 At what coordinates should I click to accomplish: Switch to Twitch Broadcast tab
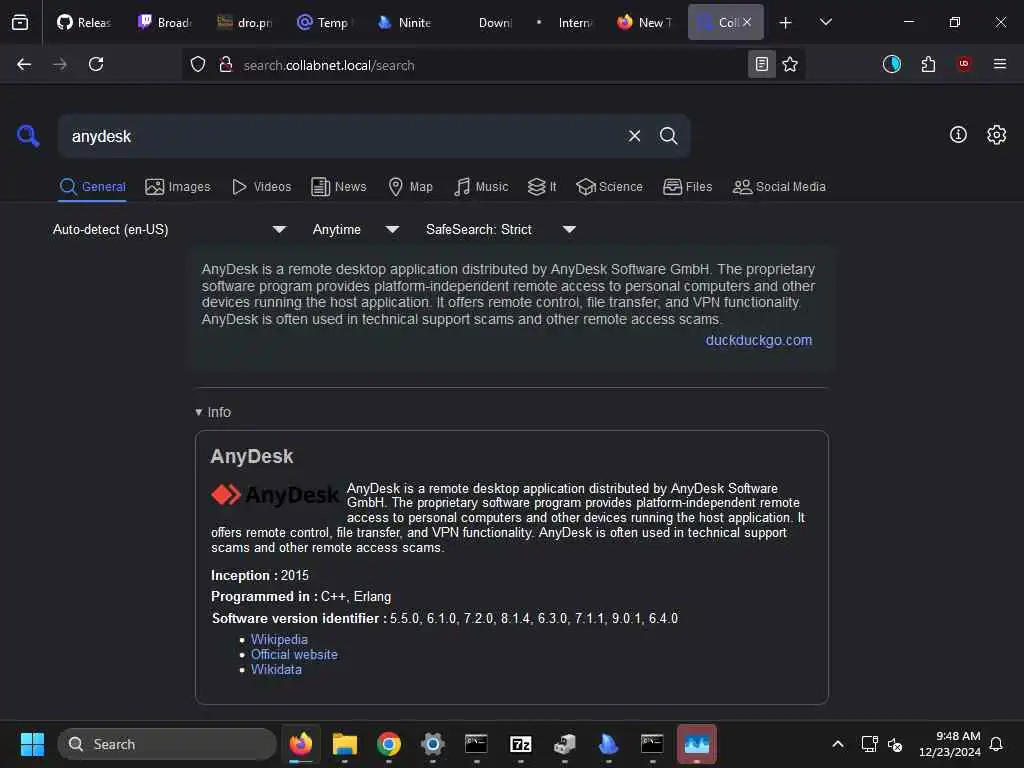(x=165, y=22)
